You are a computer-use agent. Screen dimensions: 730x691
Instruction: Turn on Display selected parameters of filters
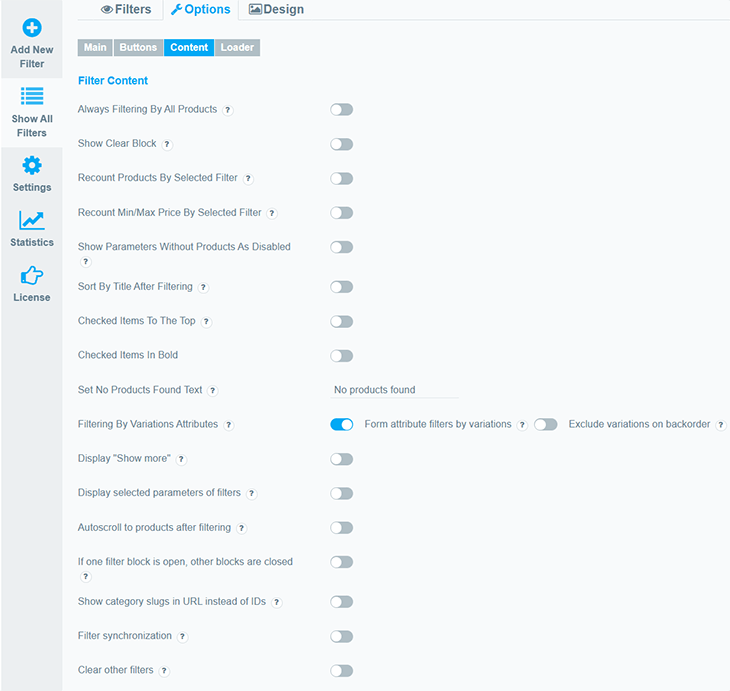(x=342, y=494)
